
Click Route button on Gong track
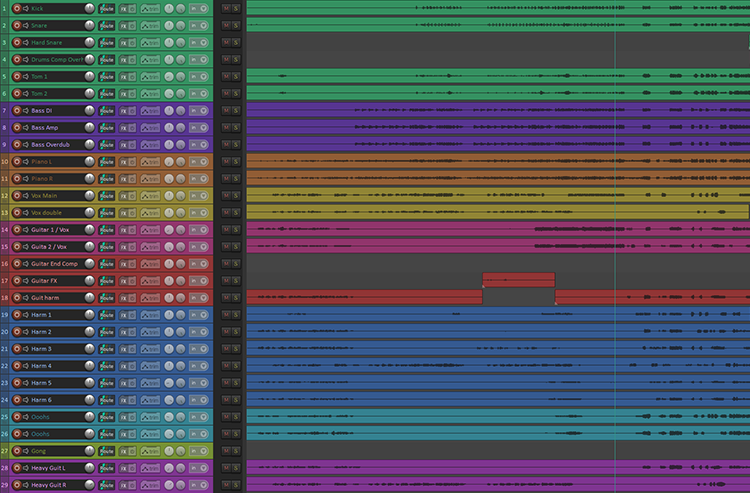pyautogui.click(x=106, y=451)
